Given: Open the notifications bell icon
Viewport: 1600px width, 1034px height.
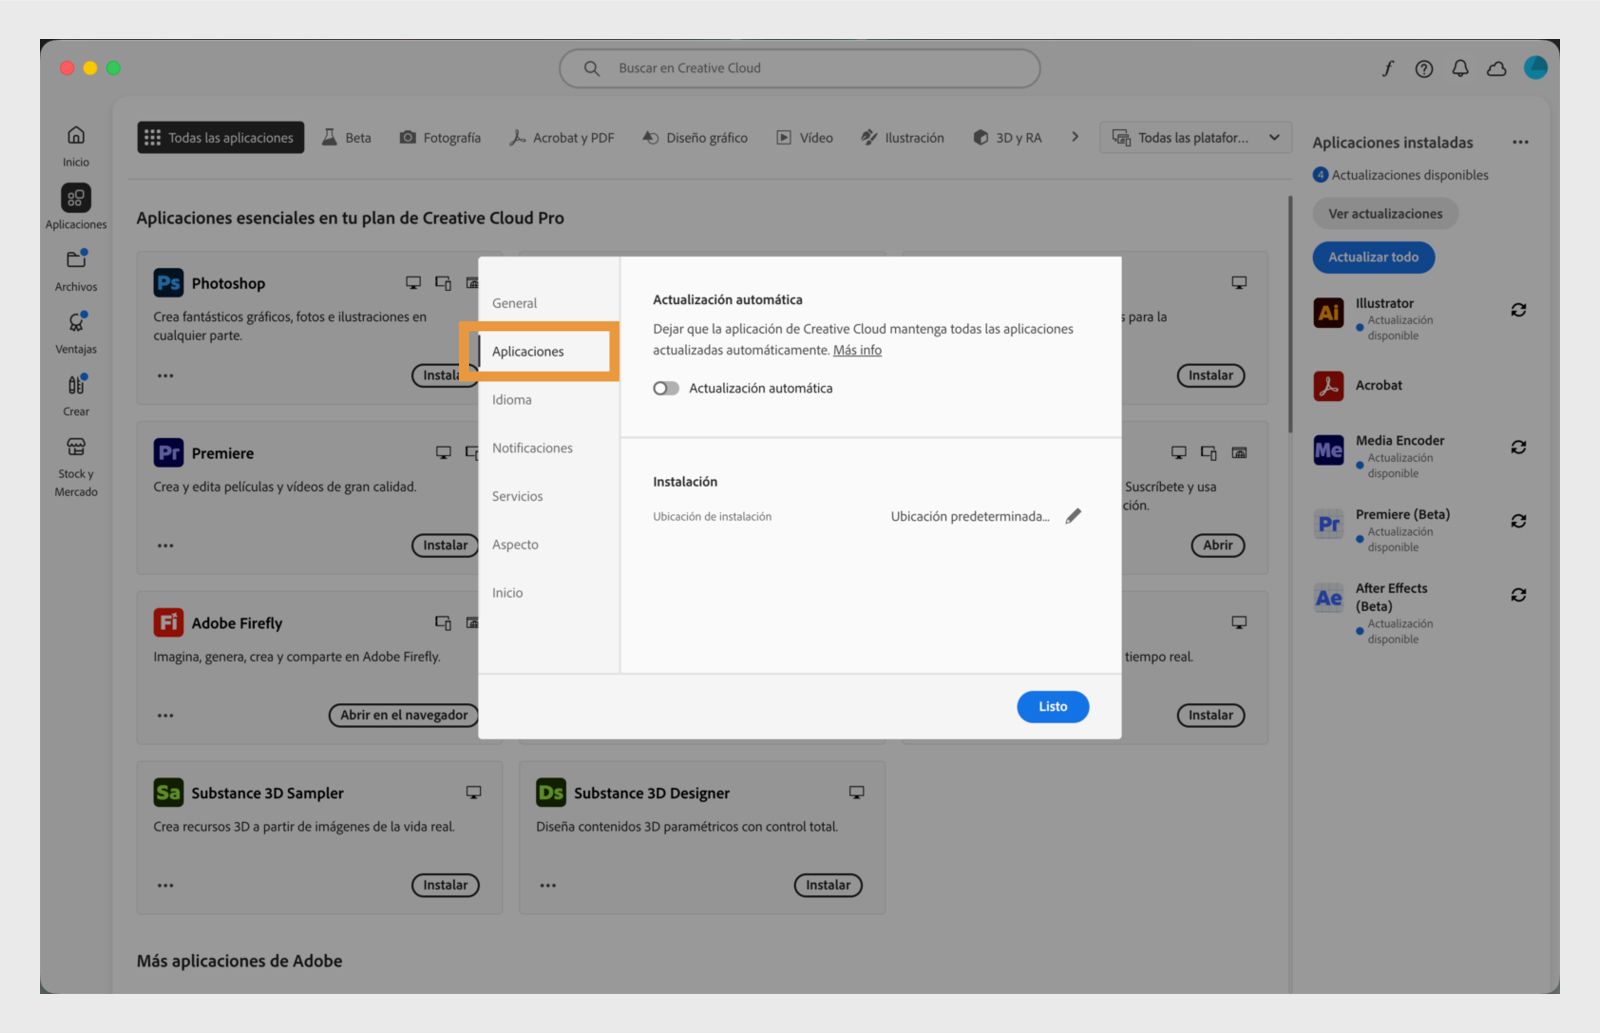Looking at the screenshot, I should coord(1460,68).
